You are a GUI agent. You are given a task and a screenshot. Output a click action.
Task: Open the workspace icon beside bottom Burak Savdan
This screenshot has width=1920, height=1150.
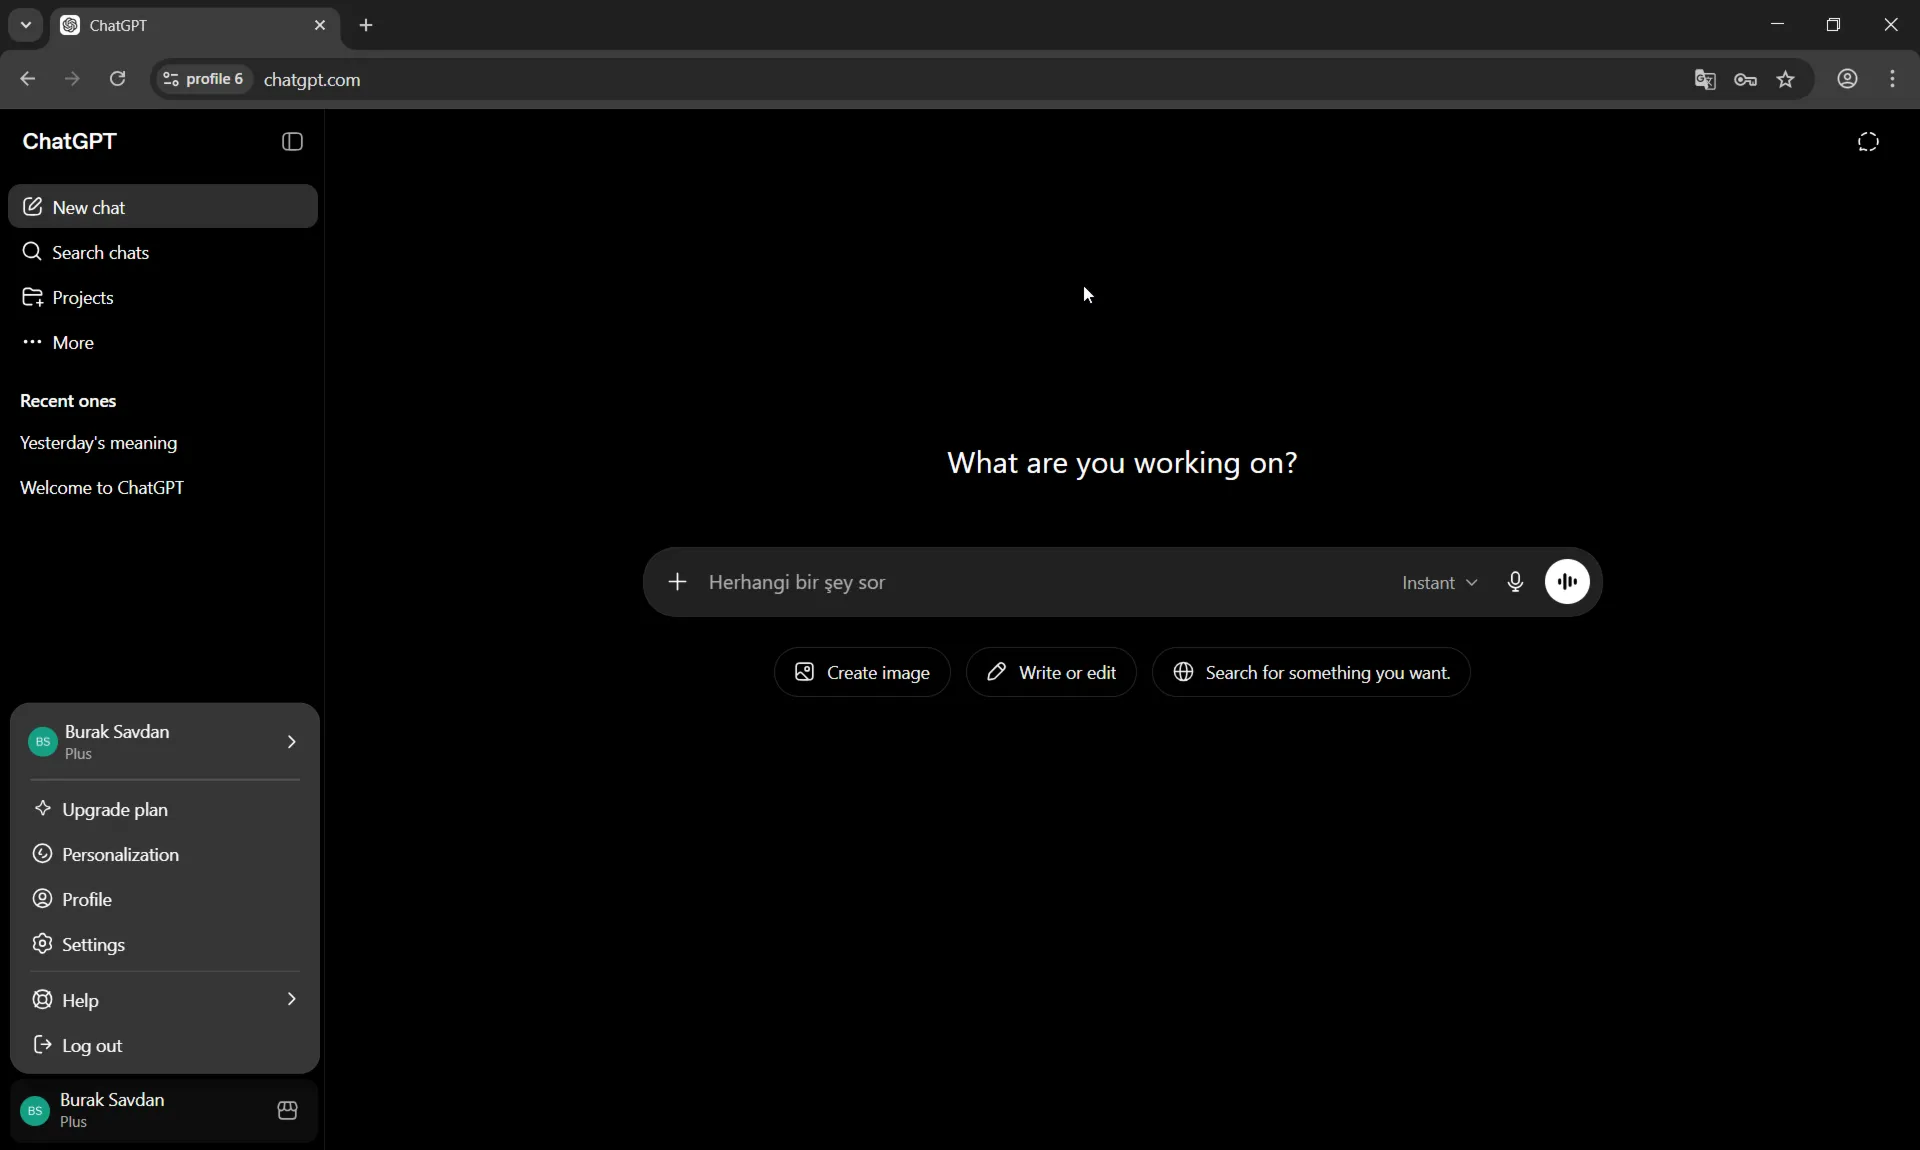pos(287,1111)
